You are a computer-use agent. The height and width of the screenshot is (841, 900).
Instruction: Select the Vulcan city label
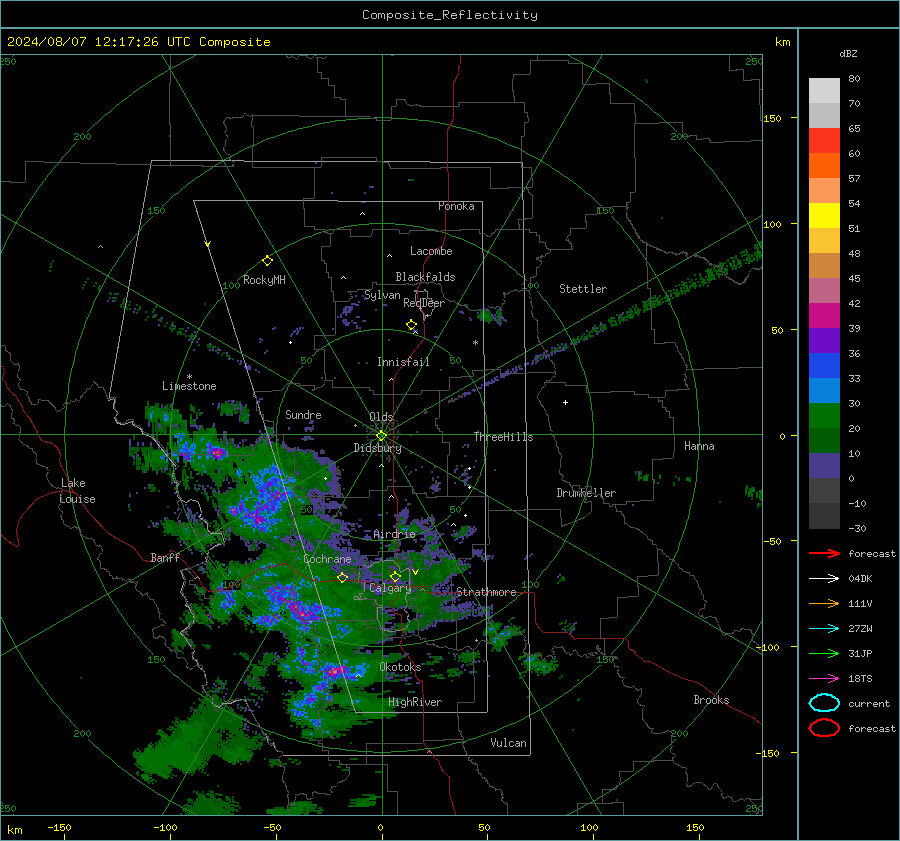coord(508,743)
